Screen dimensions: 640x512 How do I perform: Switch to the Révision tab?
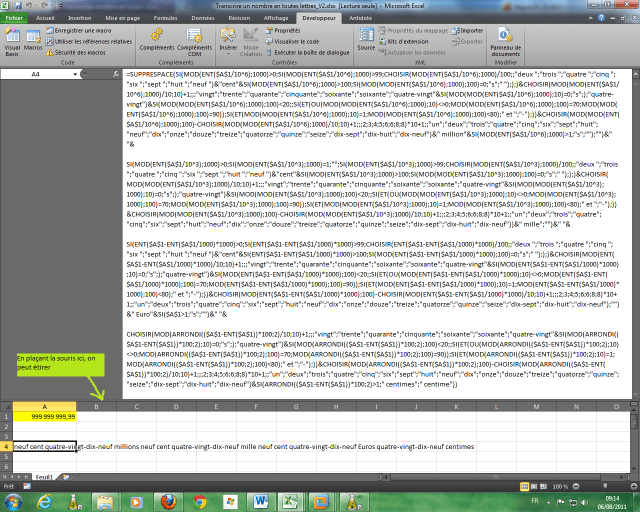tap(239, 18)
